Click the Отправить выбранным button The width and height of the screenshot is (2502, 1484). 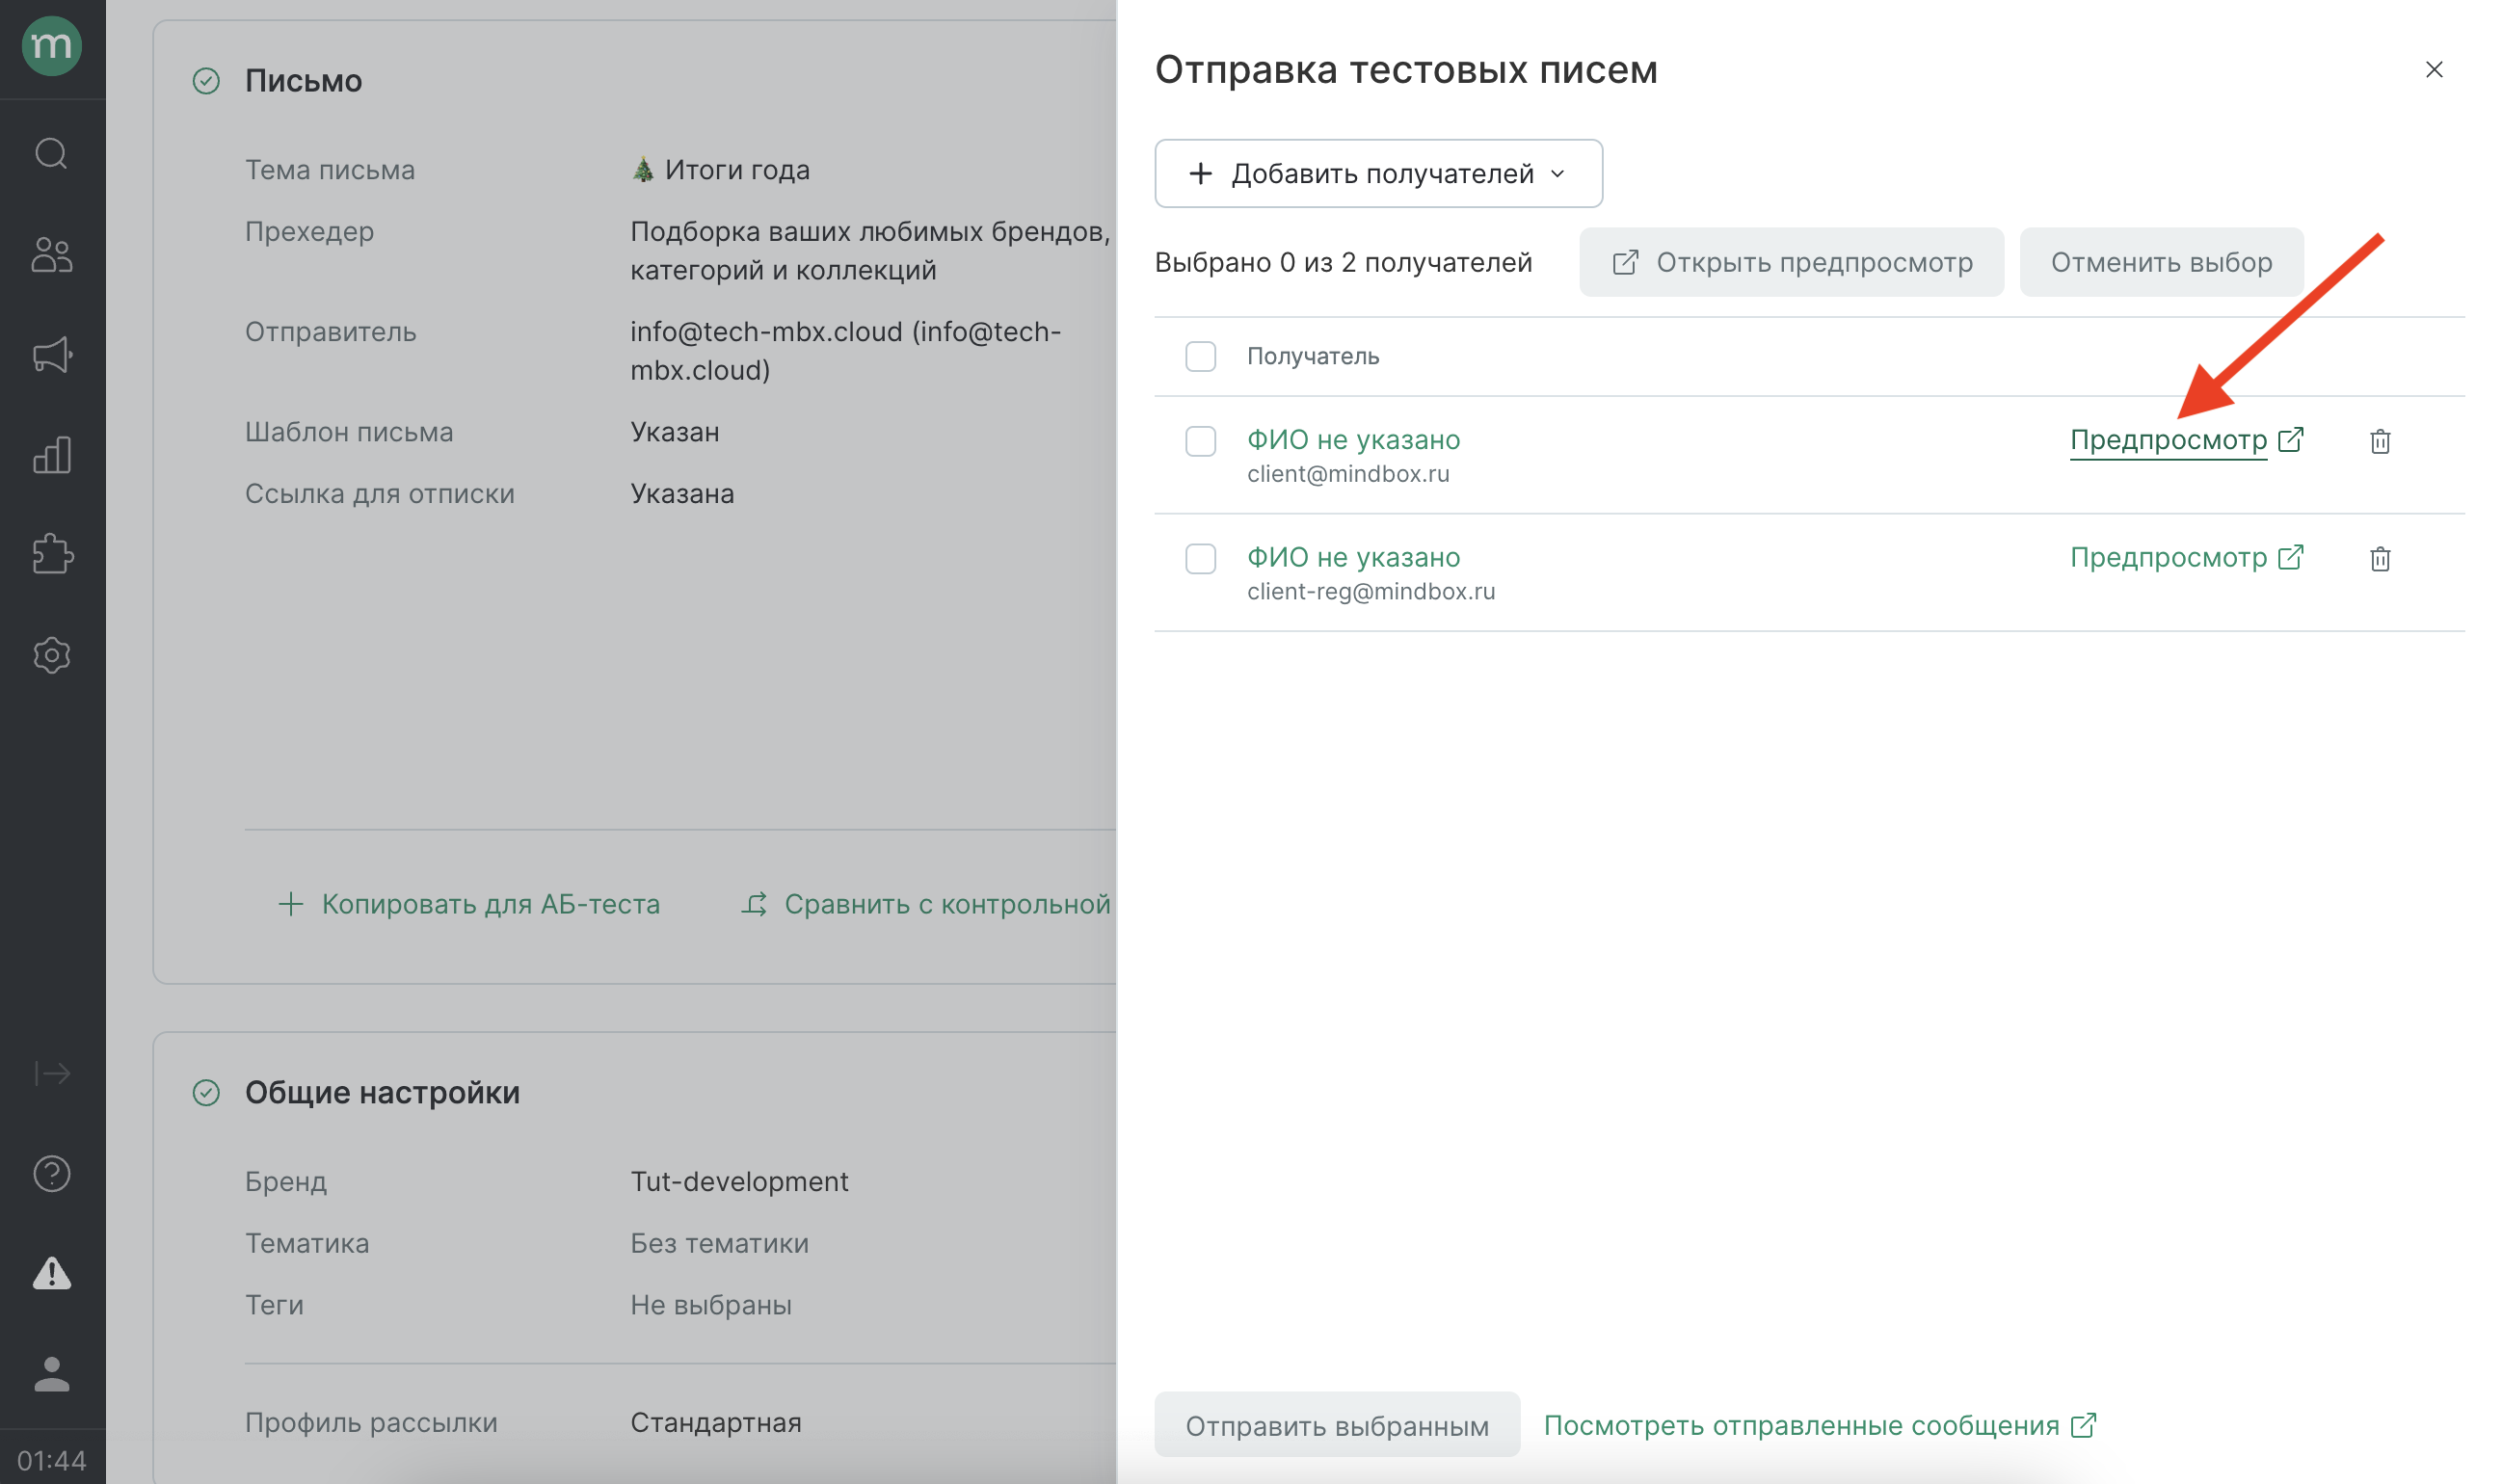(1337, 1425)
